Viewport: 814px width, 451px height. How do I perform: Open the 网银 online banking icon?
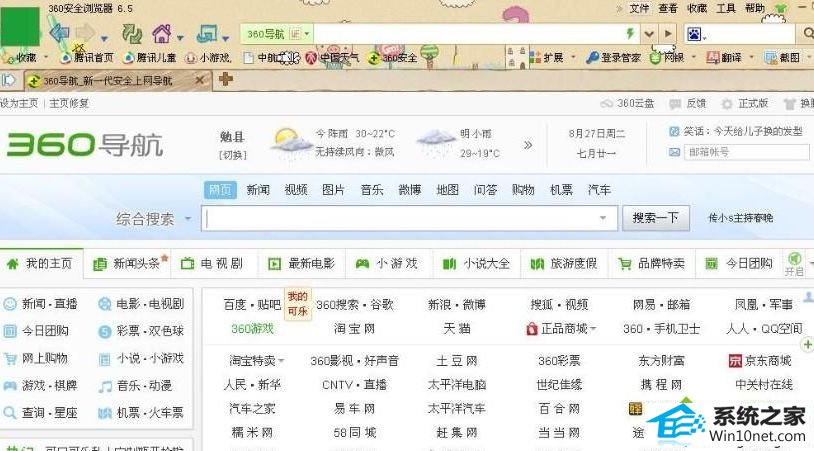tap(656, 58)
